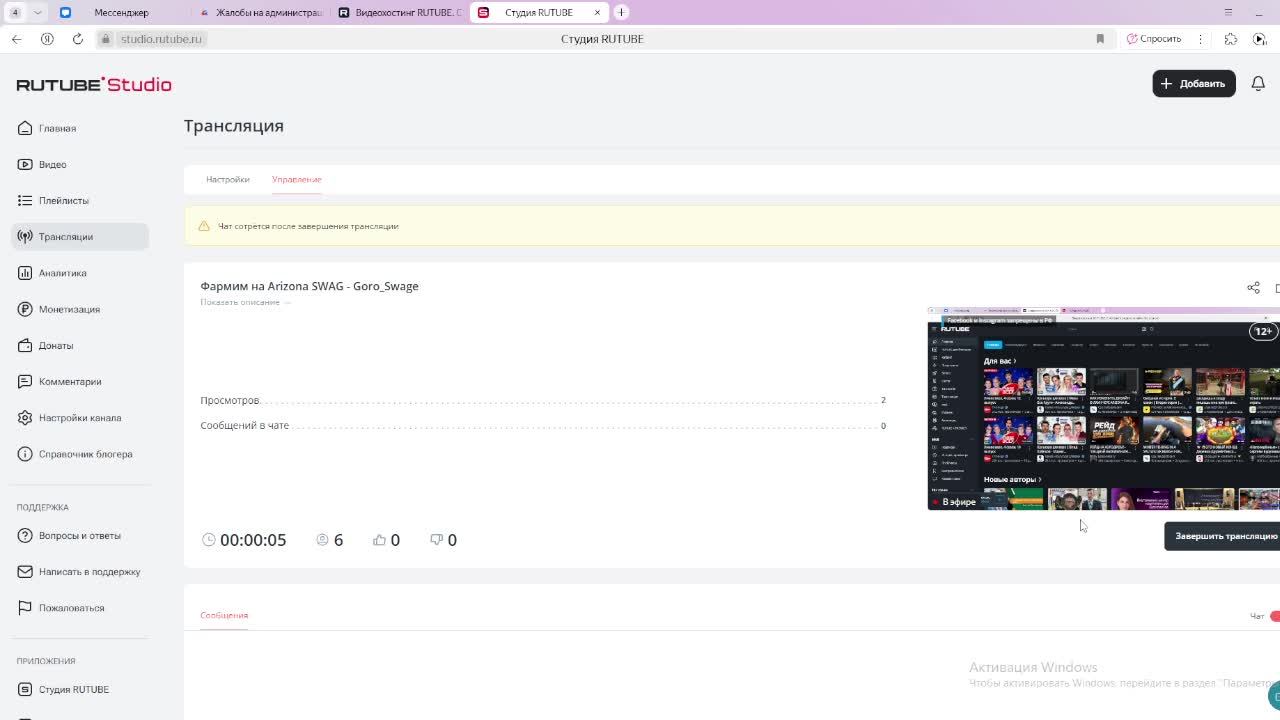The width and height of the screenshot is (1280, 720).
Task: Click the Справочник блогера info icon
Action: [x=25, y=454]
